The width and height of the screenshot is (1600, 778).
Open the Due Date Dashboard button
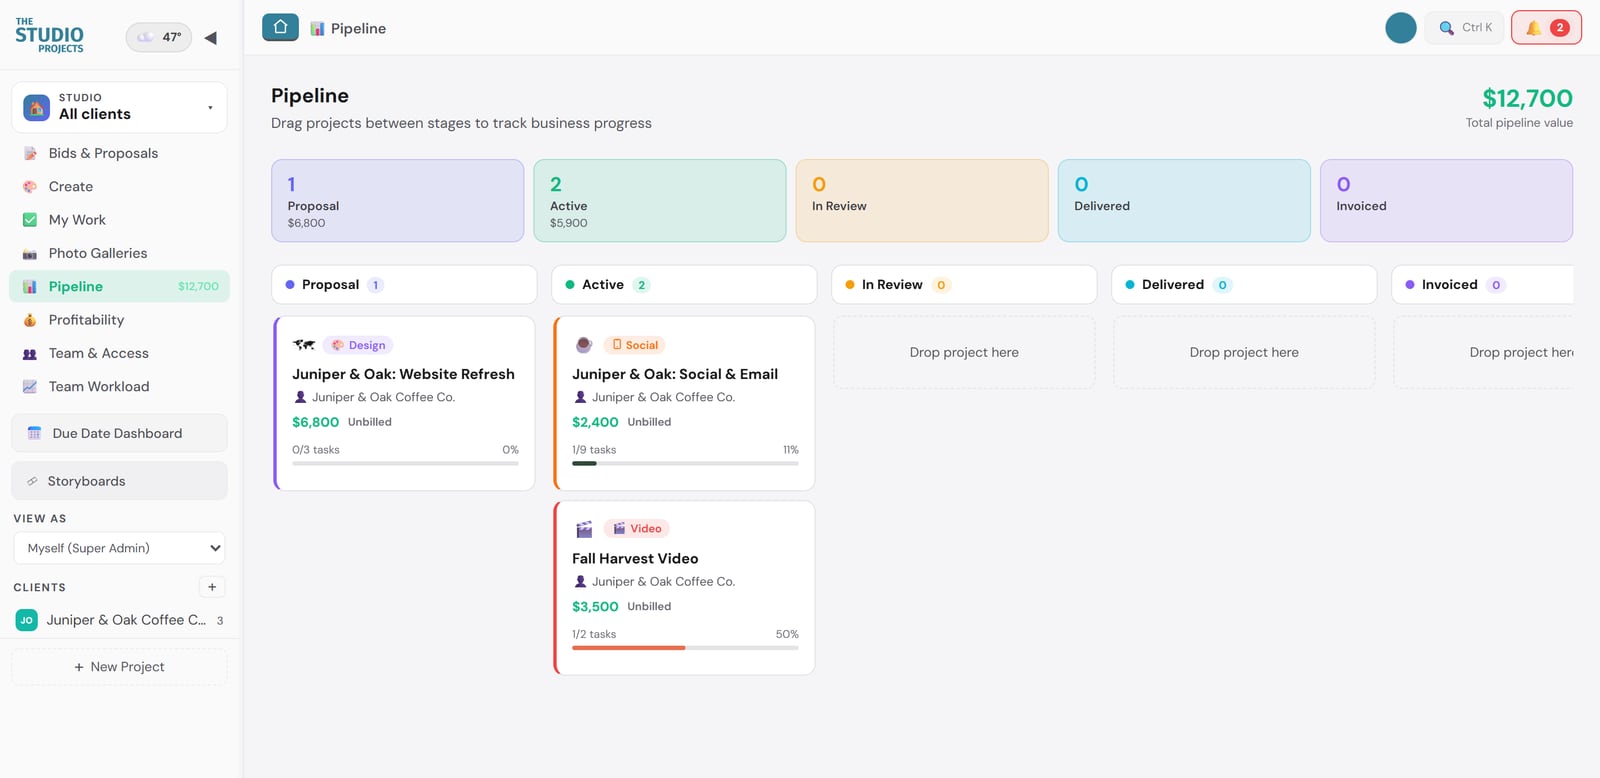(x=119, y=433)
